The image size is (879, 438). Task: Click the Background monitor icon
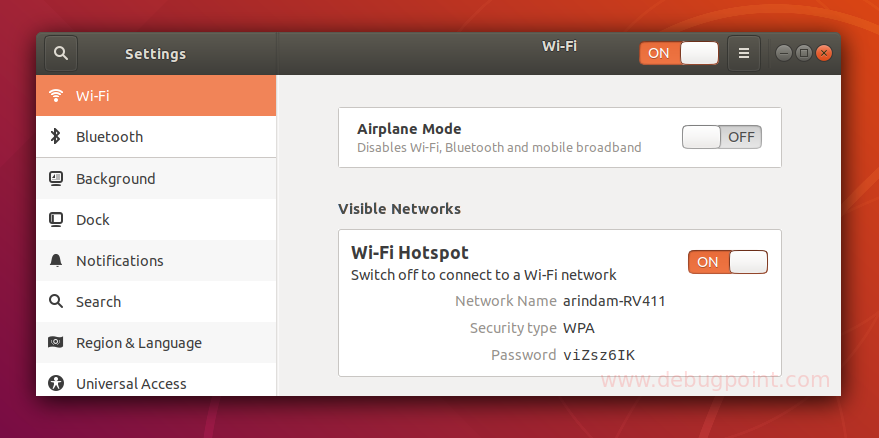[x=56, y=179]
